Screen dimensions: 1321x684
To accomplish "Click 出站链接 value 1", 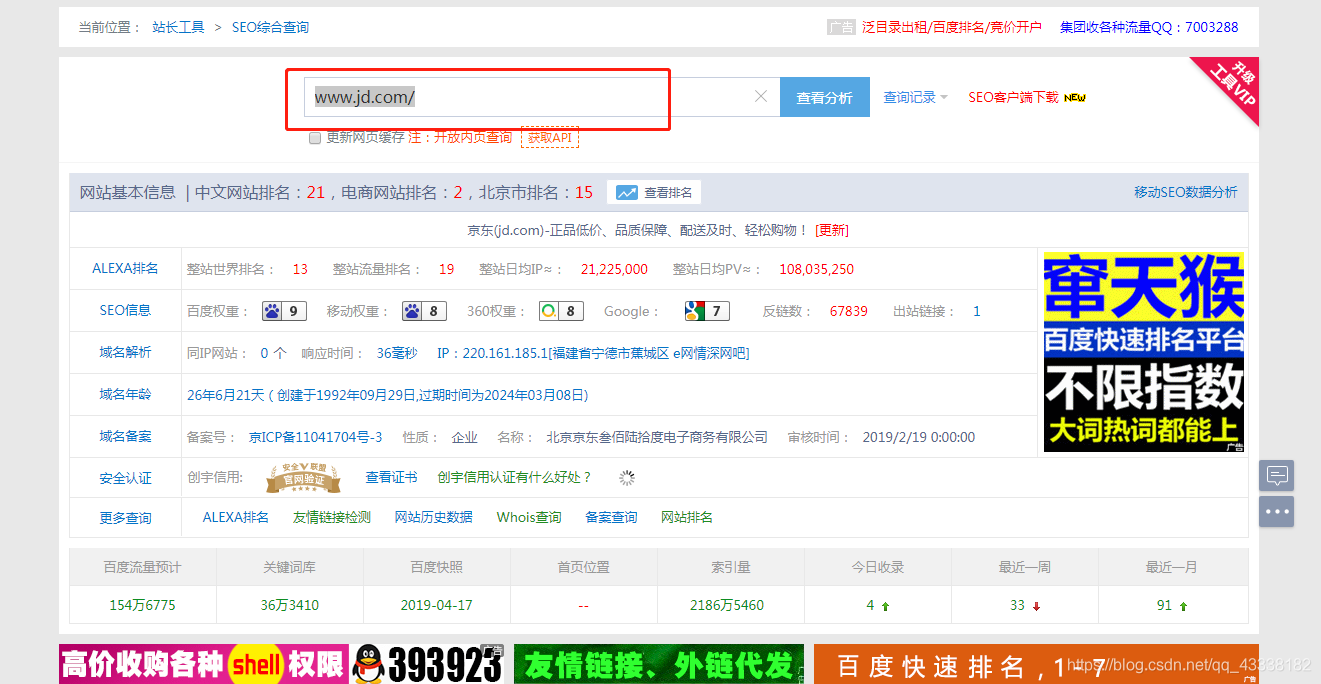I will (977, 311).
